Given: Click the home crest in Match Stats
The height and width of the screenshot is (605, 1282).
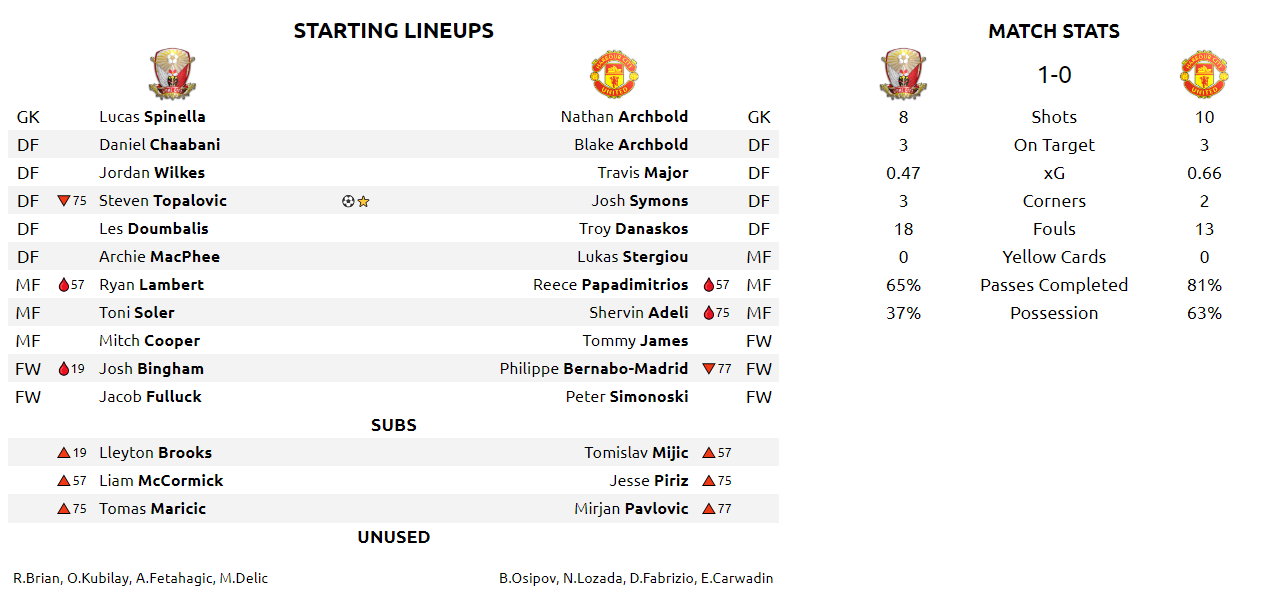Looking at the screenshot, I should click(904, 74).
